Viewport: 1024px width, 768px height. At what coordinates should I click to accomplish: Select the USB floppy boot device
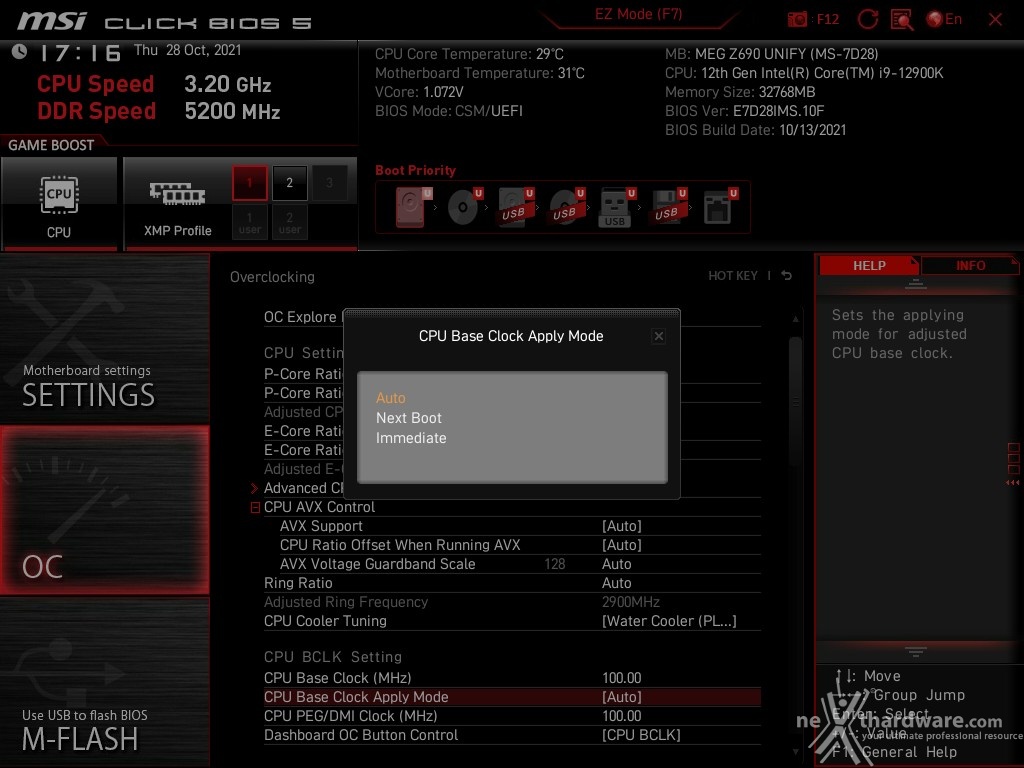(668, 207)
